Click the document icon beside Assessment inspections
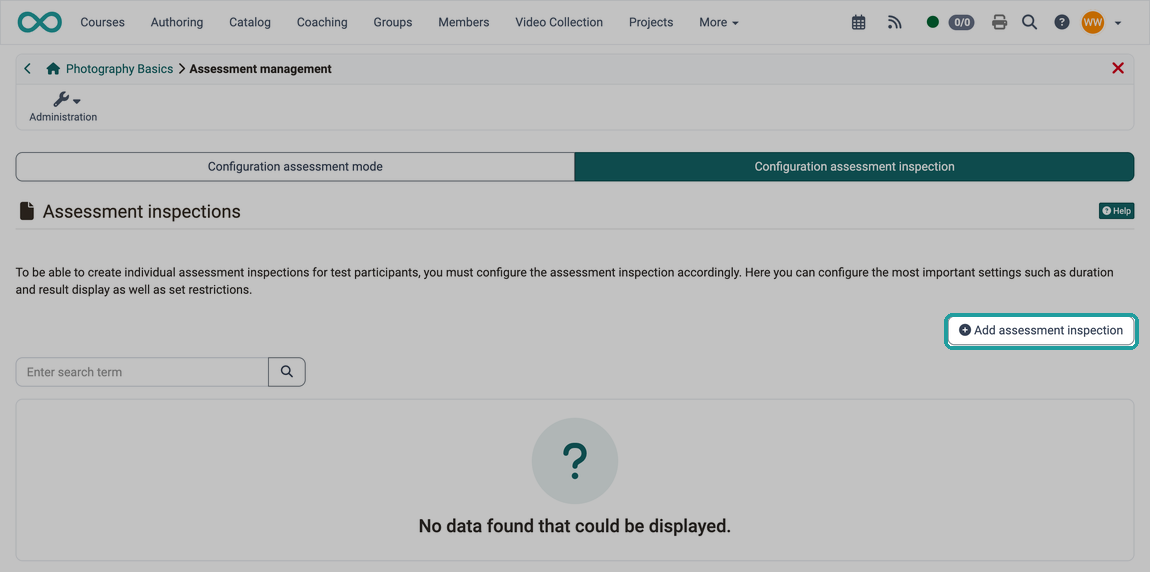Screen dimensions: 1150x572 tap(26, 211)
